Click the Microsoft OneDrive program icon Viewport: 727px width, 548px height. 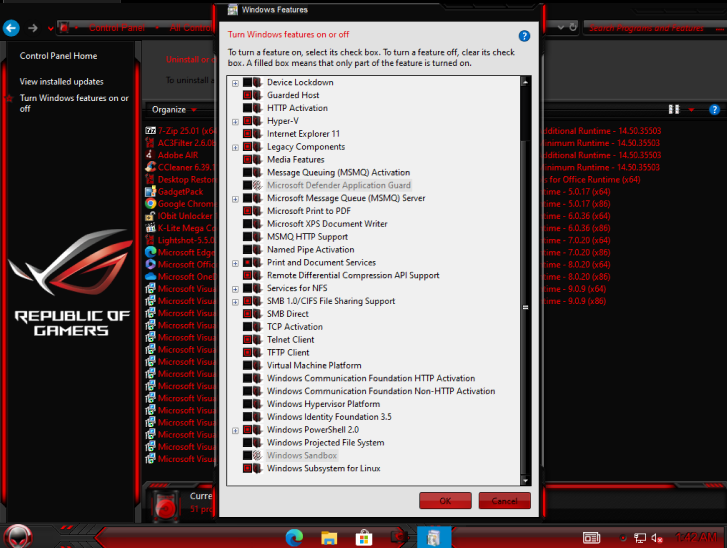tap(150, 276)
